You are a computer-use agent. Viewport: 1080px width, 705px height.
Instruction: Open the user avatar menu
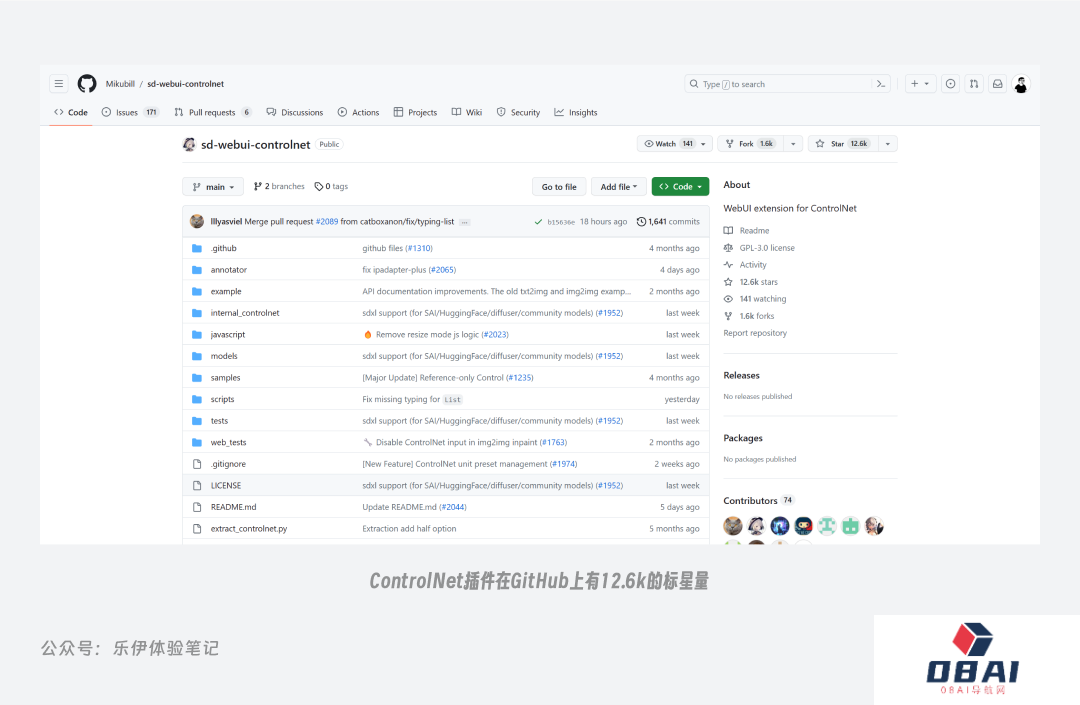[1021, 84]
